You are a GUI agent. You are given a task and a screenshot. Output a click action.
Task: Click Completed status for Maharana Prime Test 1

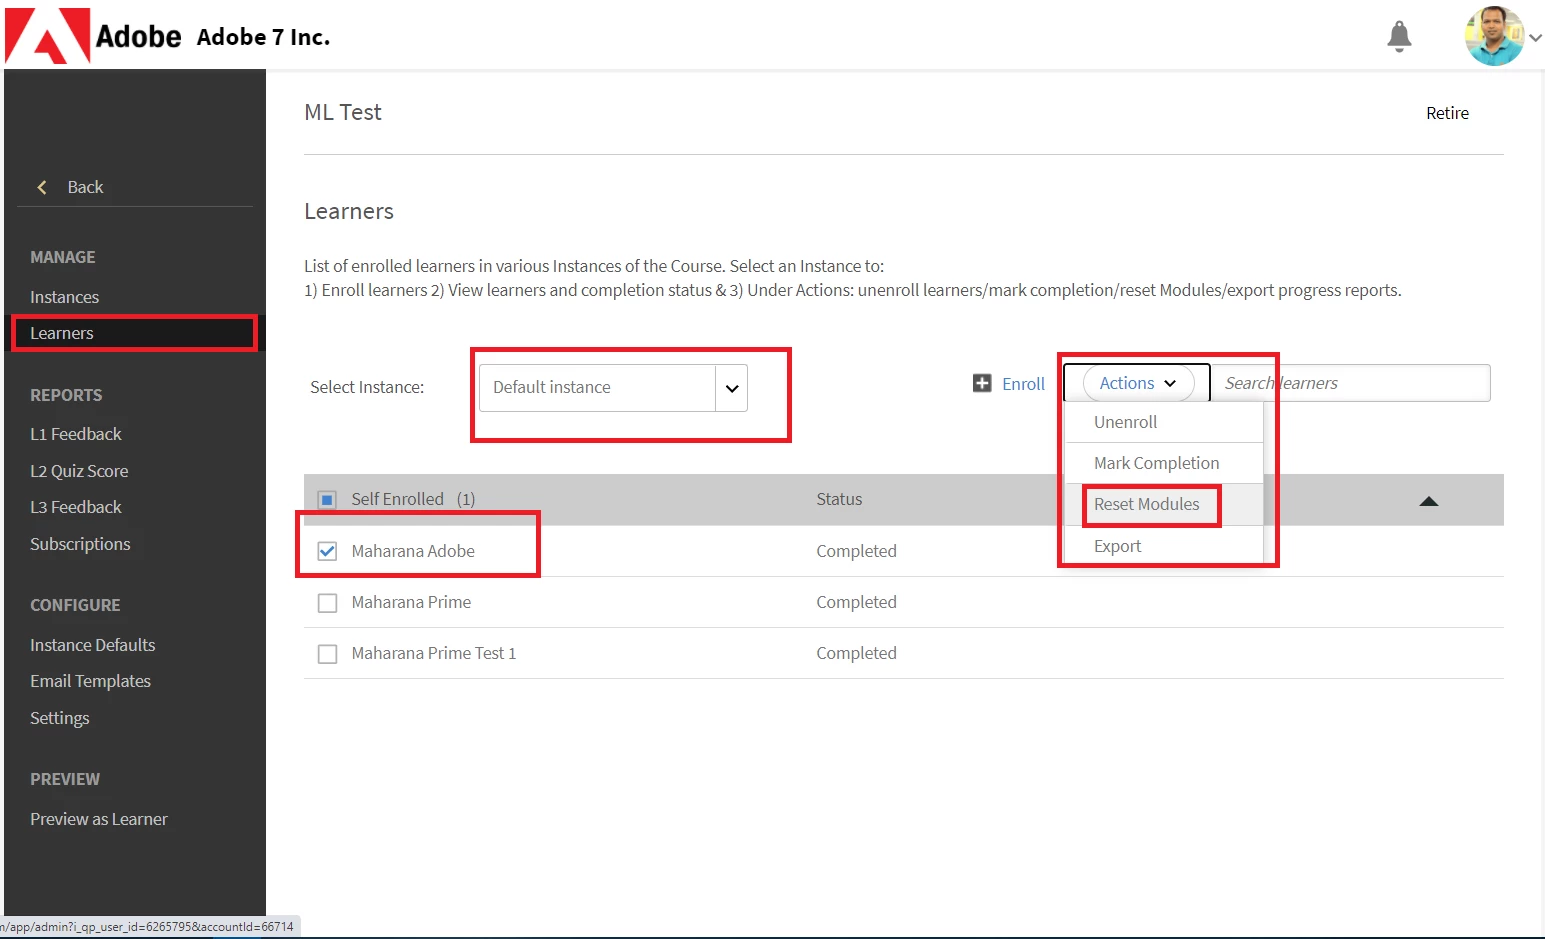pos(856,653)
